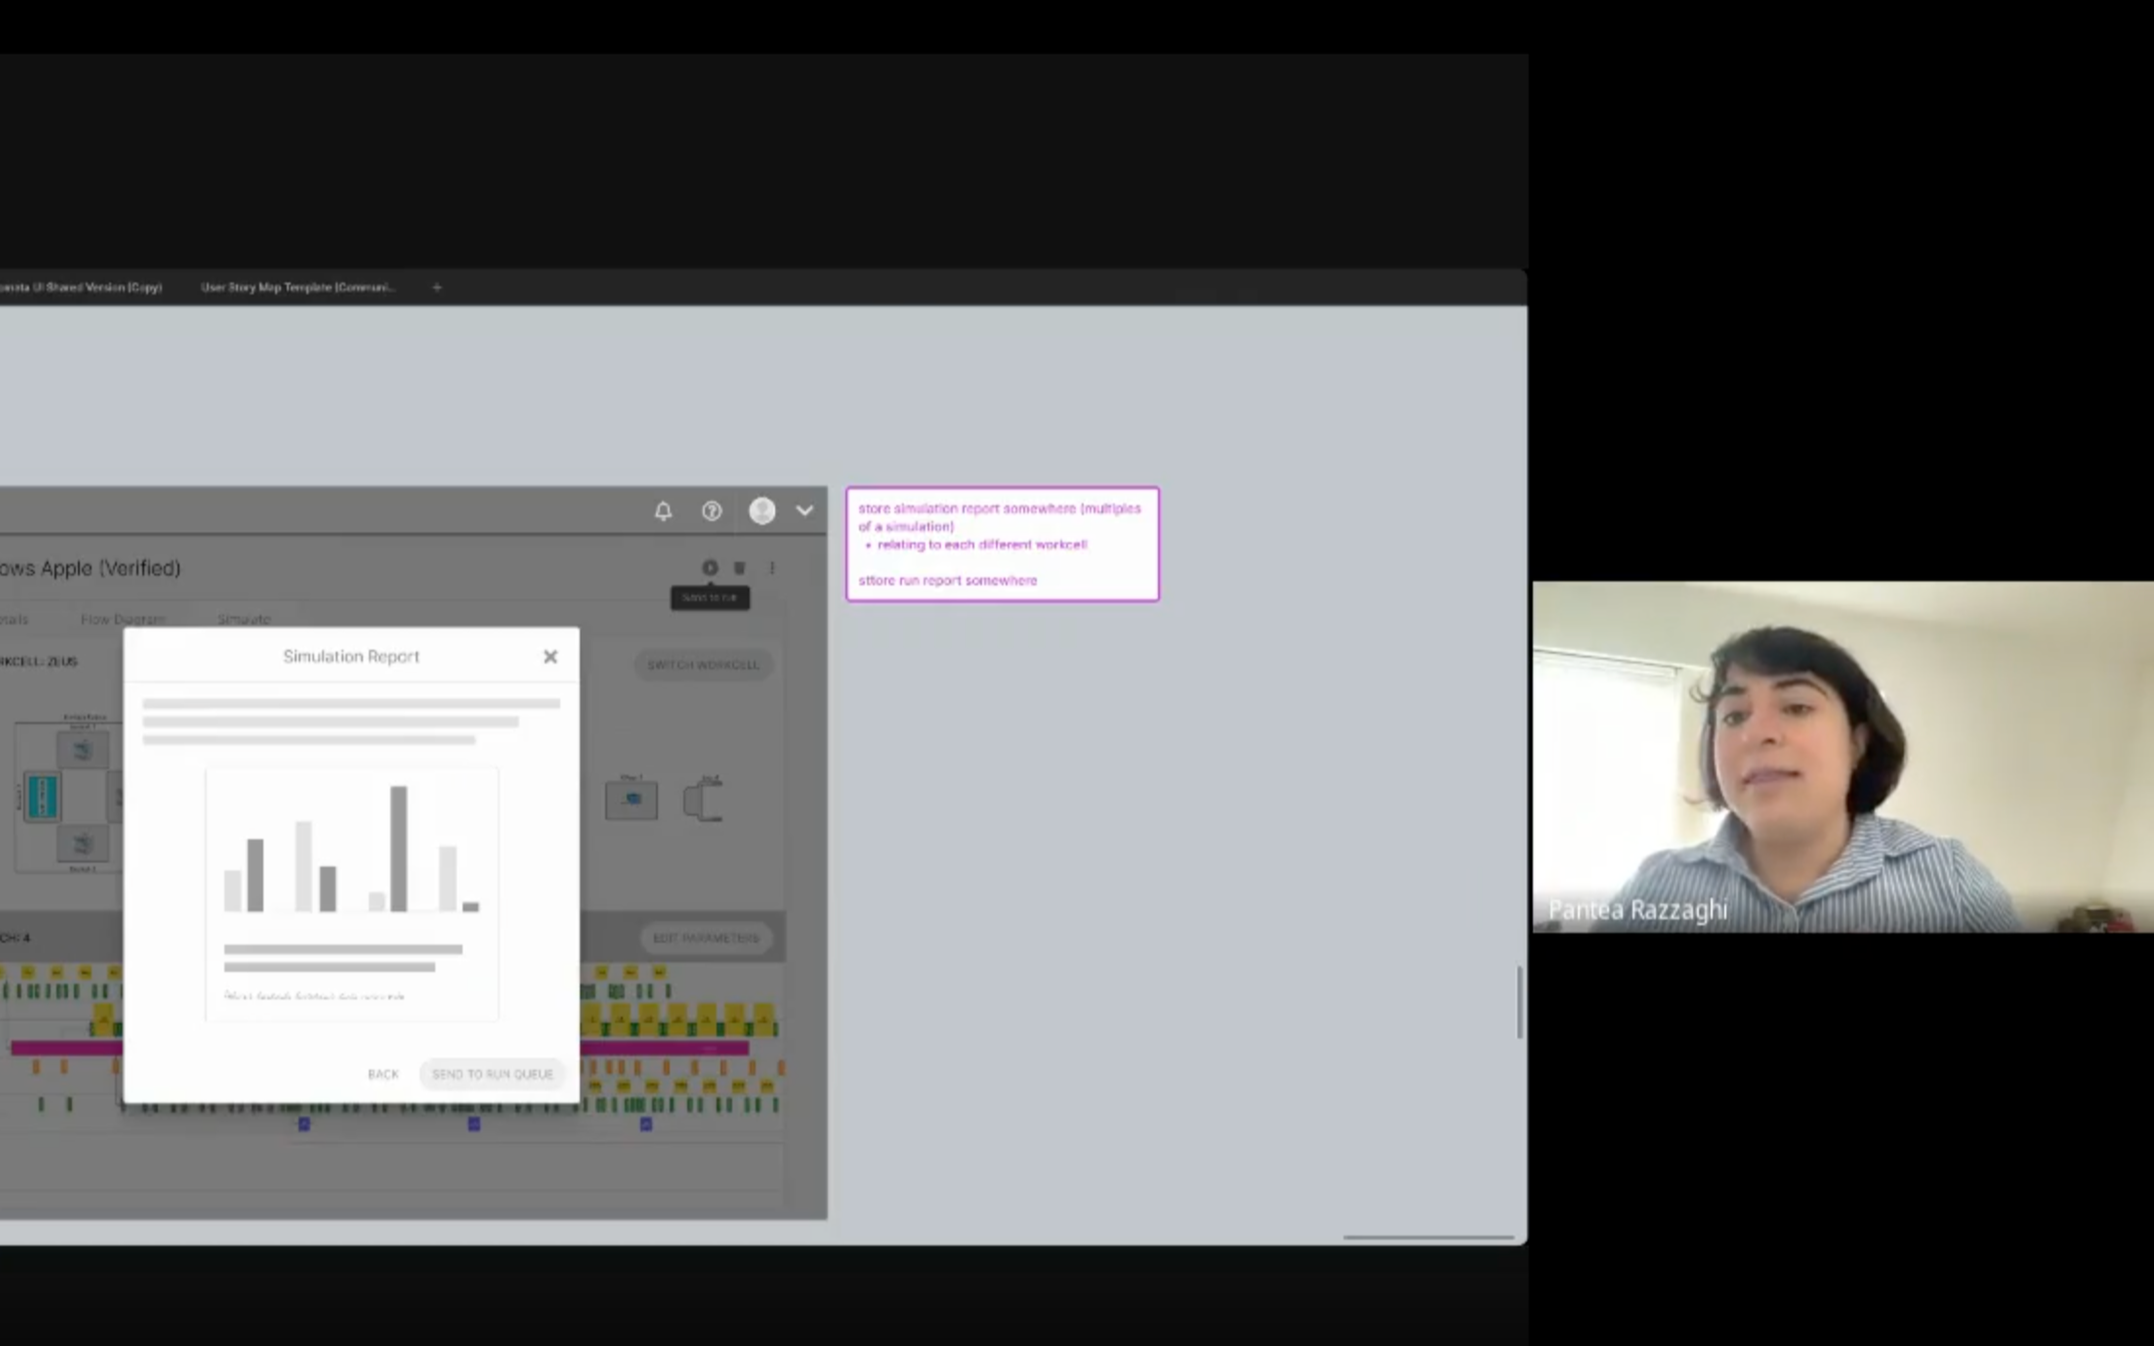Open the notifications bell icon

pos(663,511)
